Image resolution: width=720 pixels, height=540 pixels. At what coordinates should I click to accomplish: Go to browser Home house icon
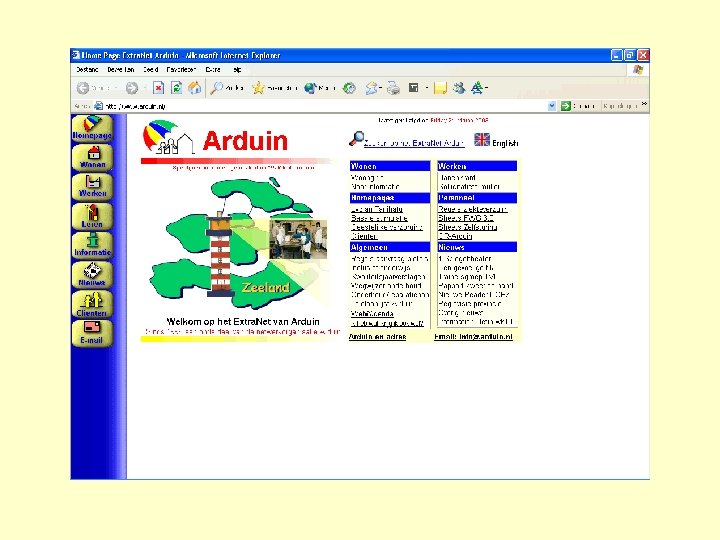pos(195,88)
